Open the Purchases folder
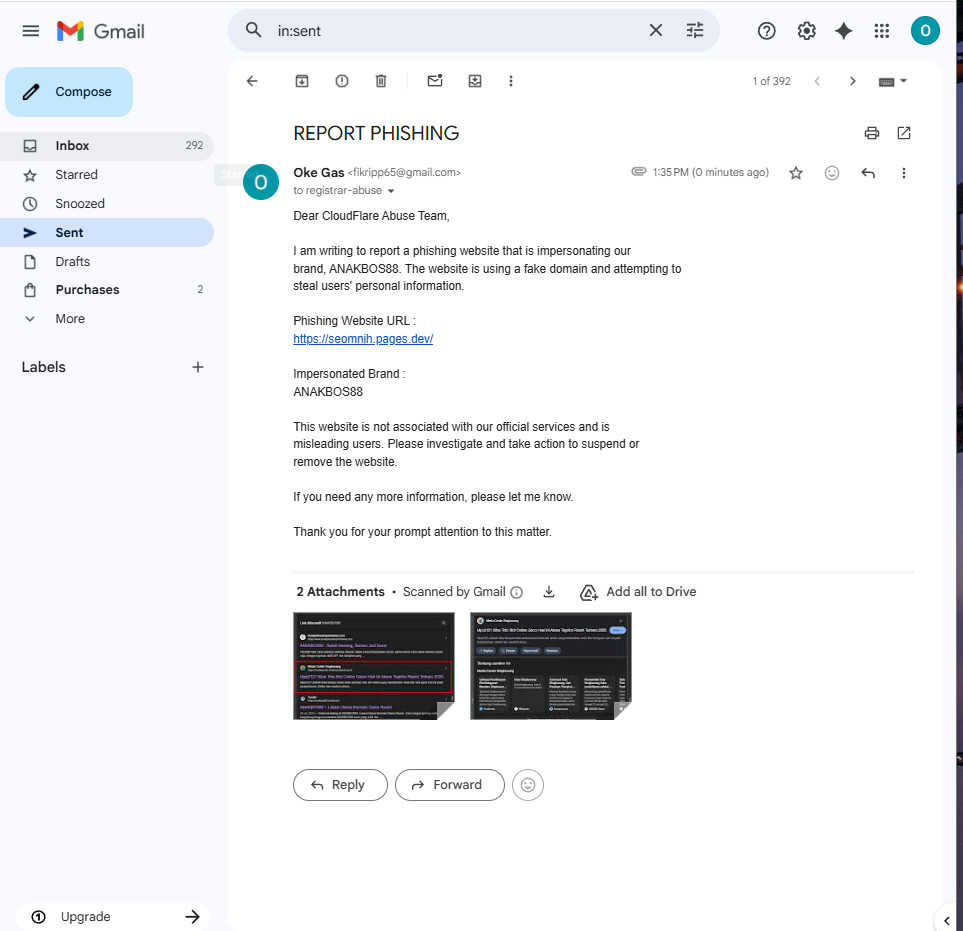Image resolution: width=963 pixels, height=931 pixels. (x=107, y=290)
